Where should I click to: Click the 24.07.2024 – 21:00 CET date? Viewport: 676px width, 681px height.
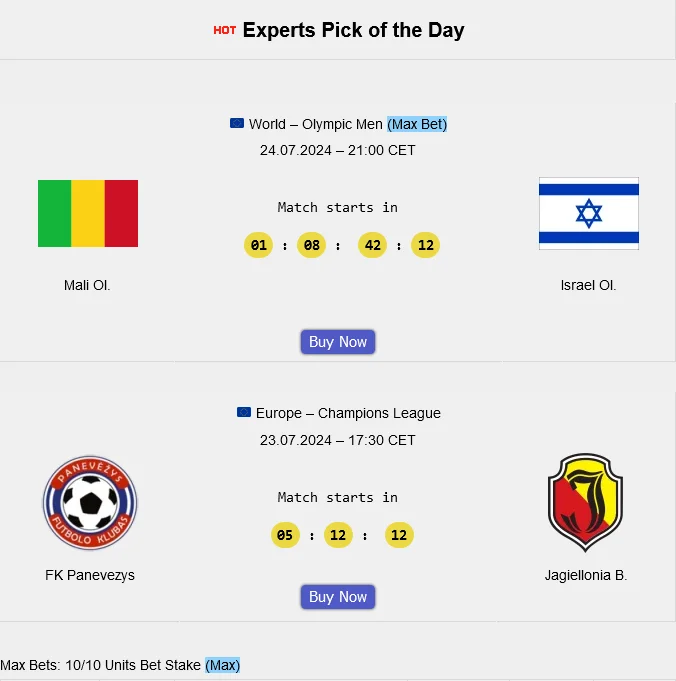(338, 150)
